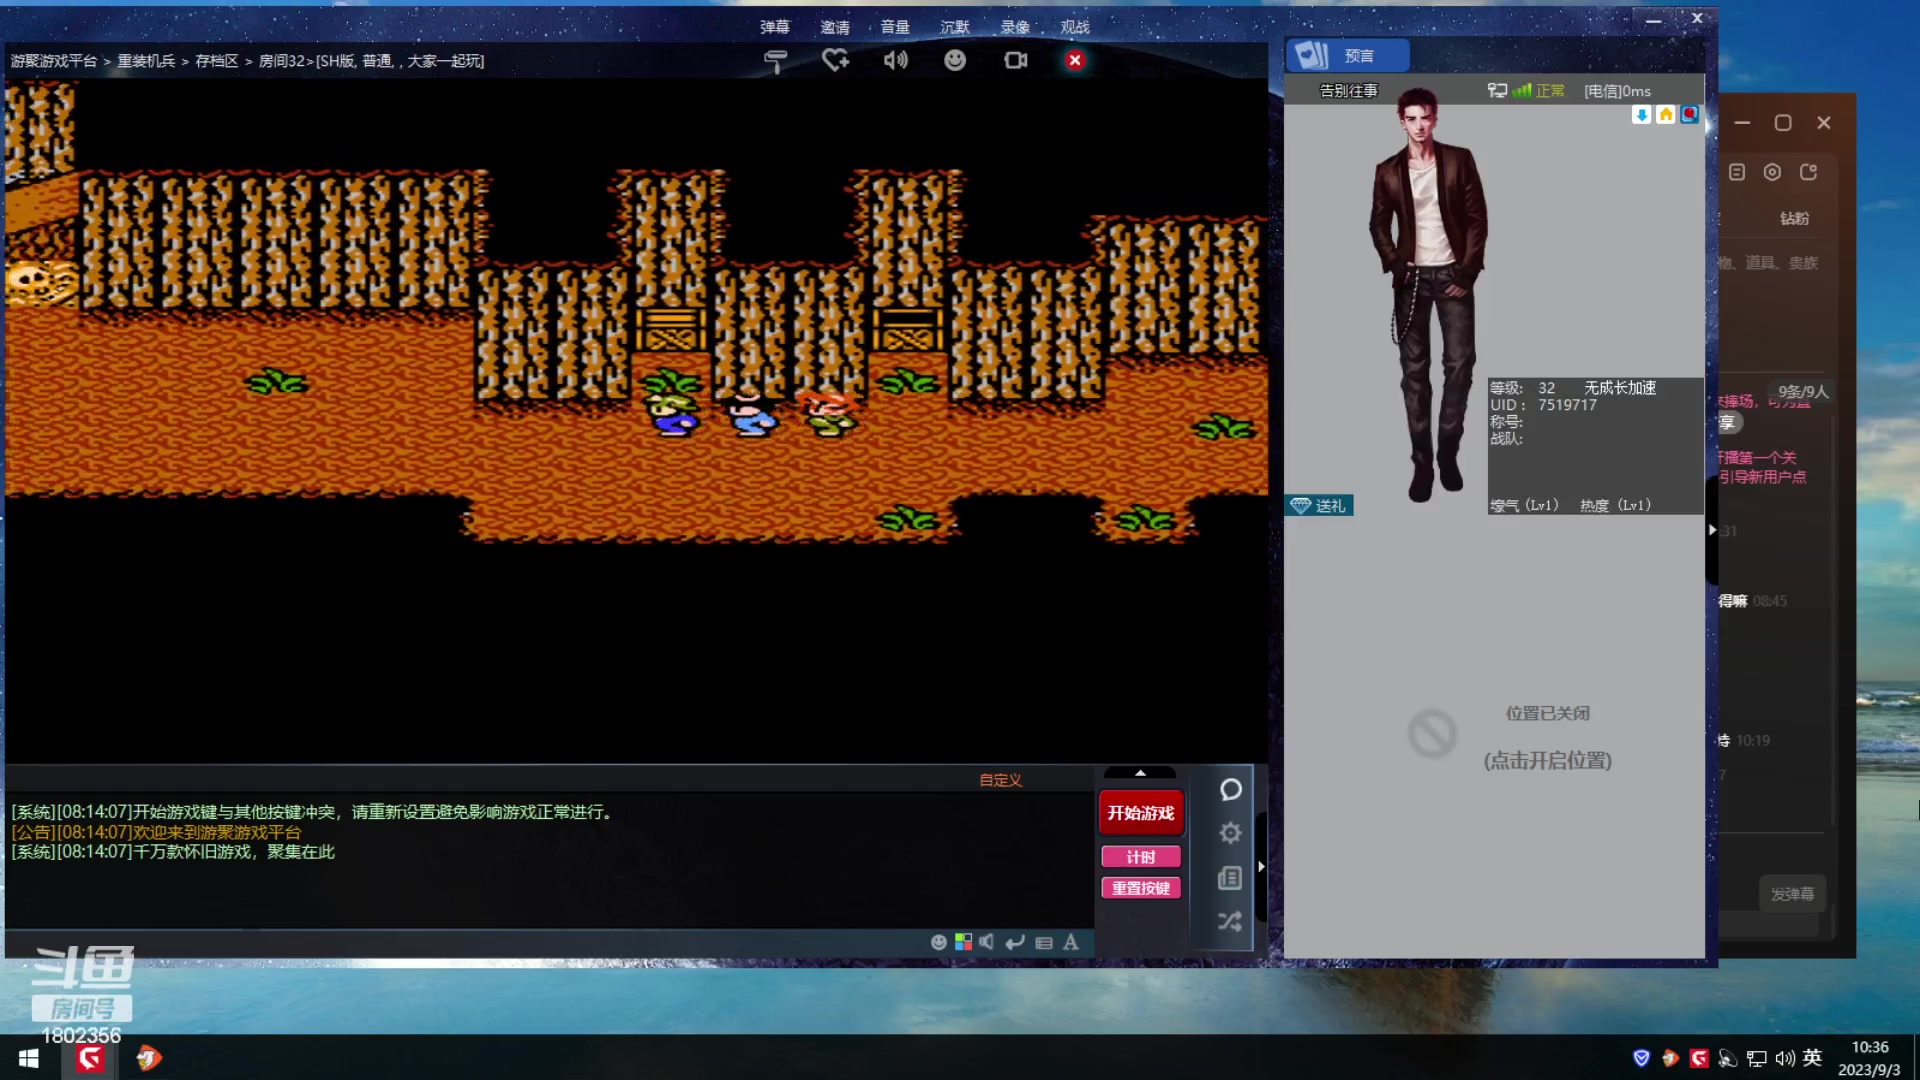Click the four-color squares icon in chat toolbar
The width and height of the screenshot is (1920, 1080).
tap(963, 942)
